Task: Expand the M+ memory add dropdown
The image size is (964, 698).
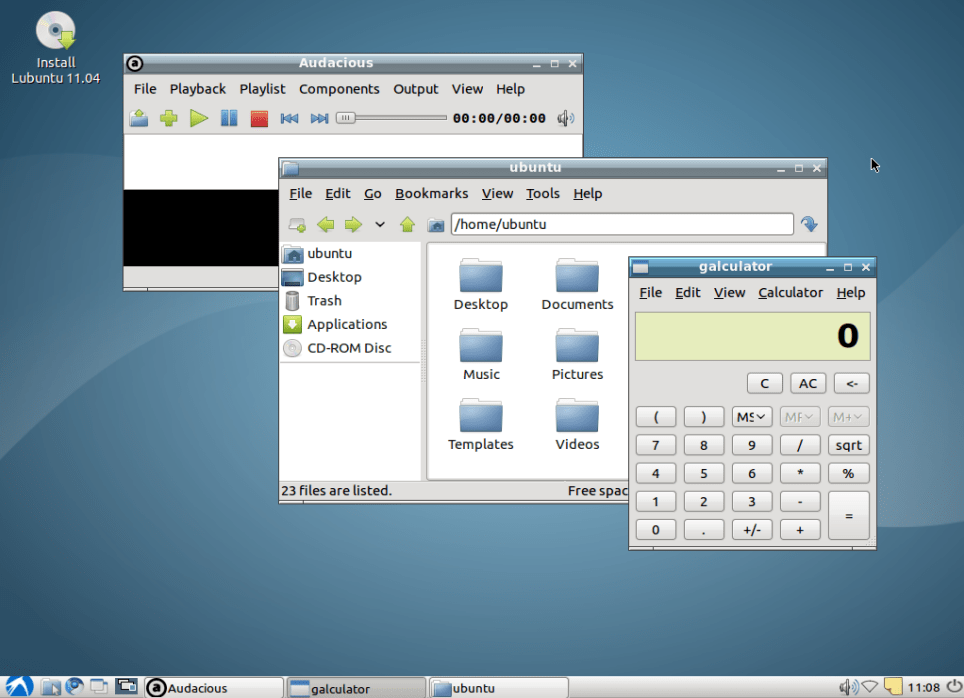Action: [848, 417]
